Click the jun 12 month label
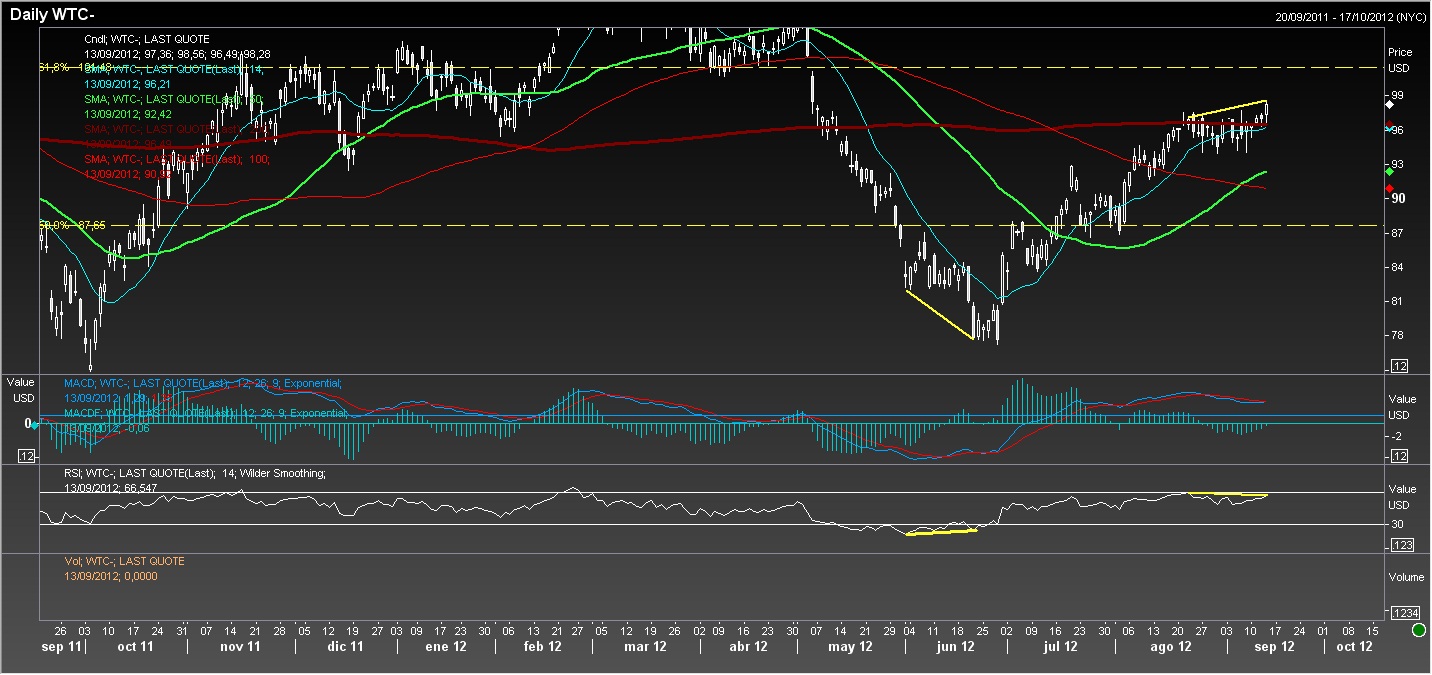1432x675 pixels. click(954, 646)
